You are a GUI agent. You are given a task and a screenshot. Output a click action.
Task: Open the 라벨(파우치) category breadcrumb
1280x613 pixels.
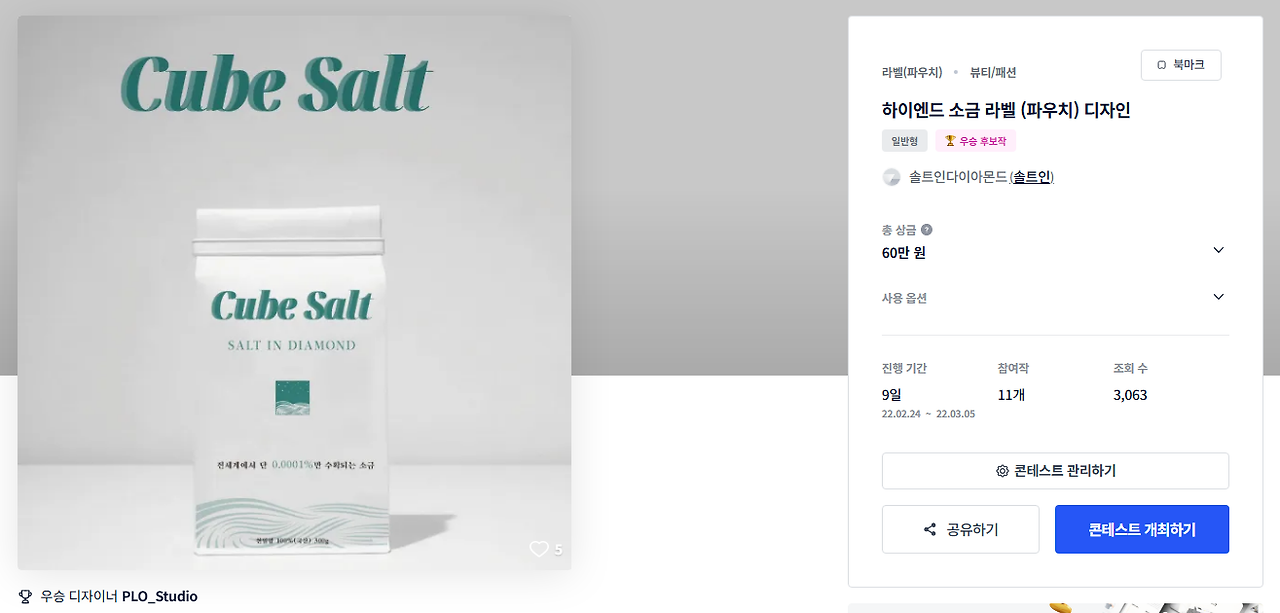[x=912, y=73]
